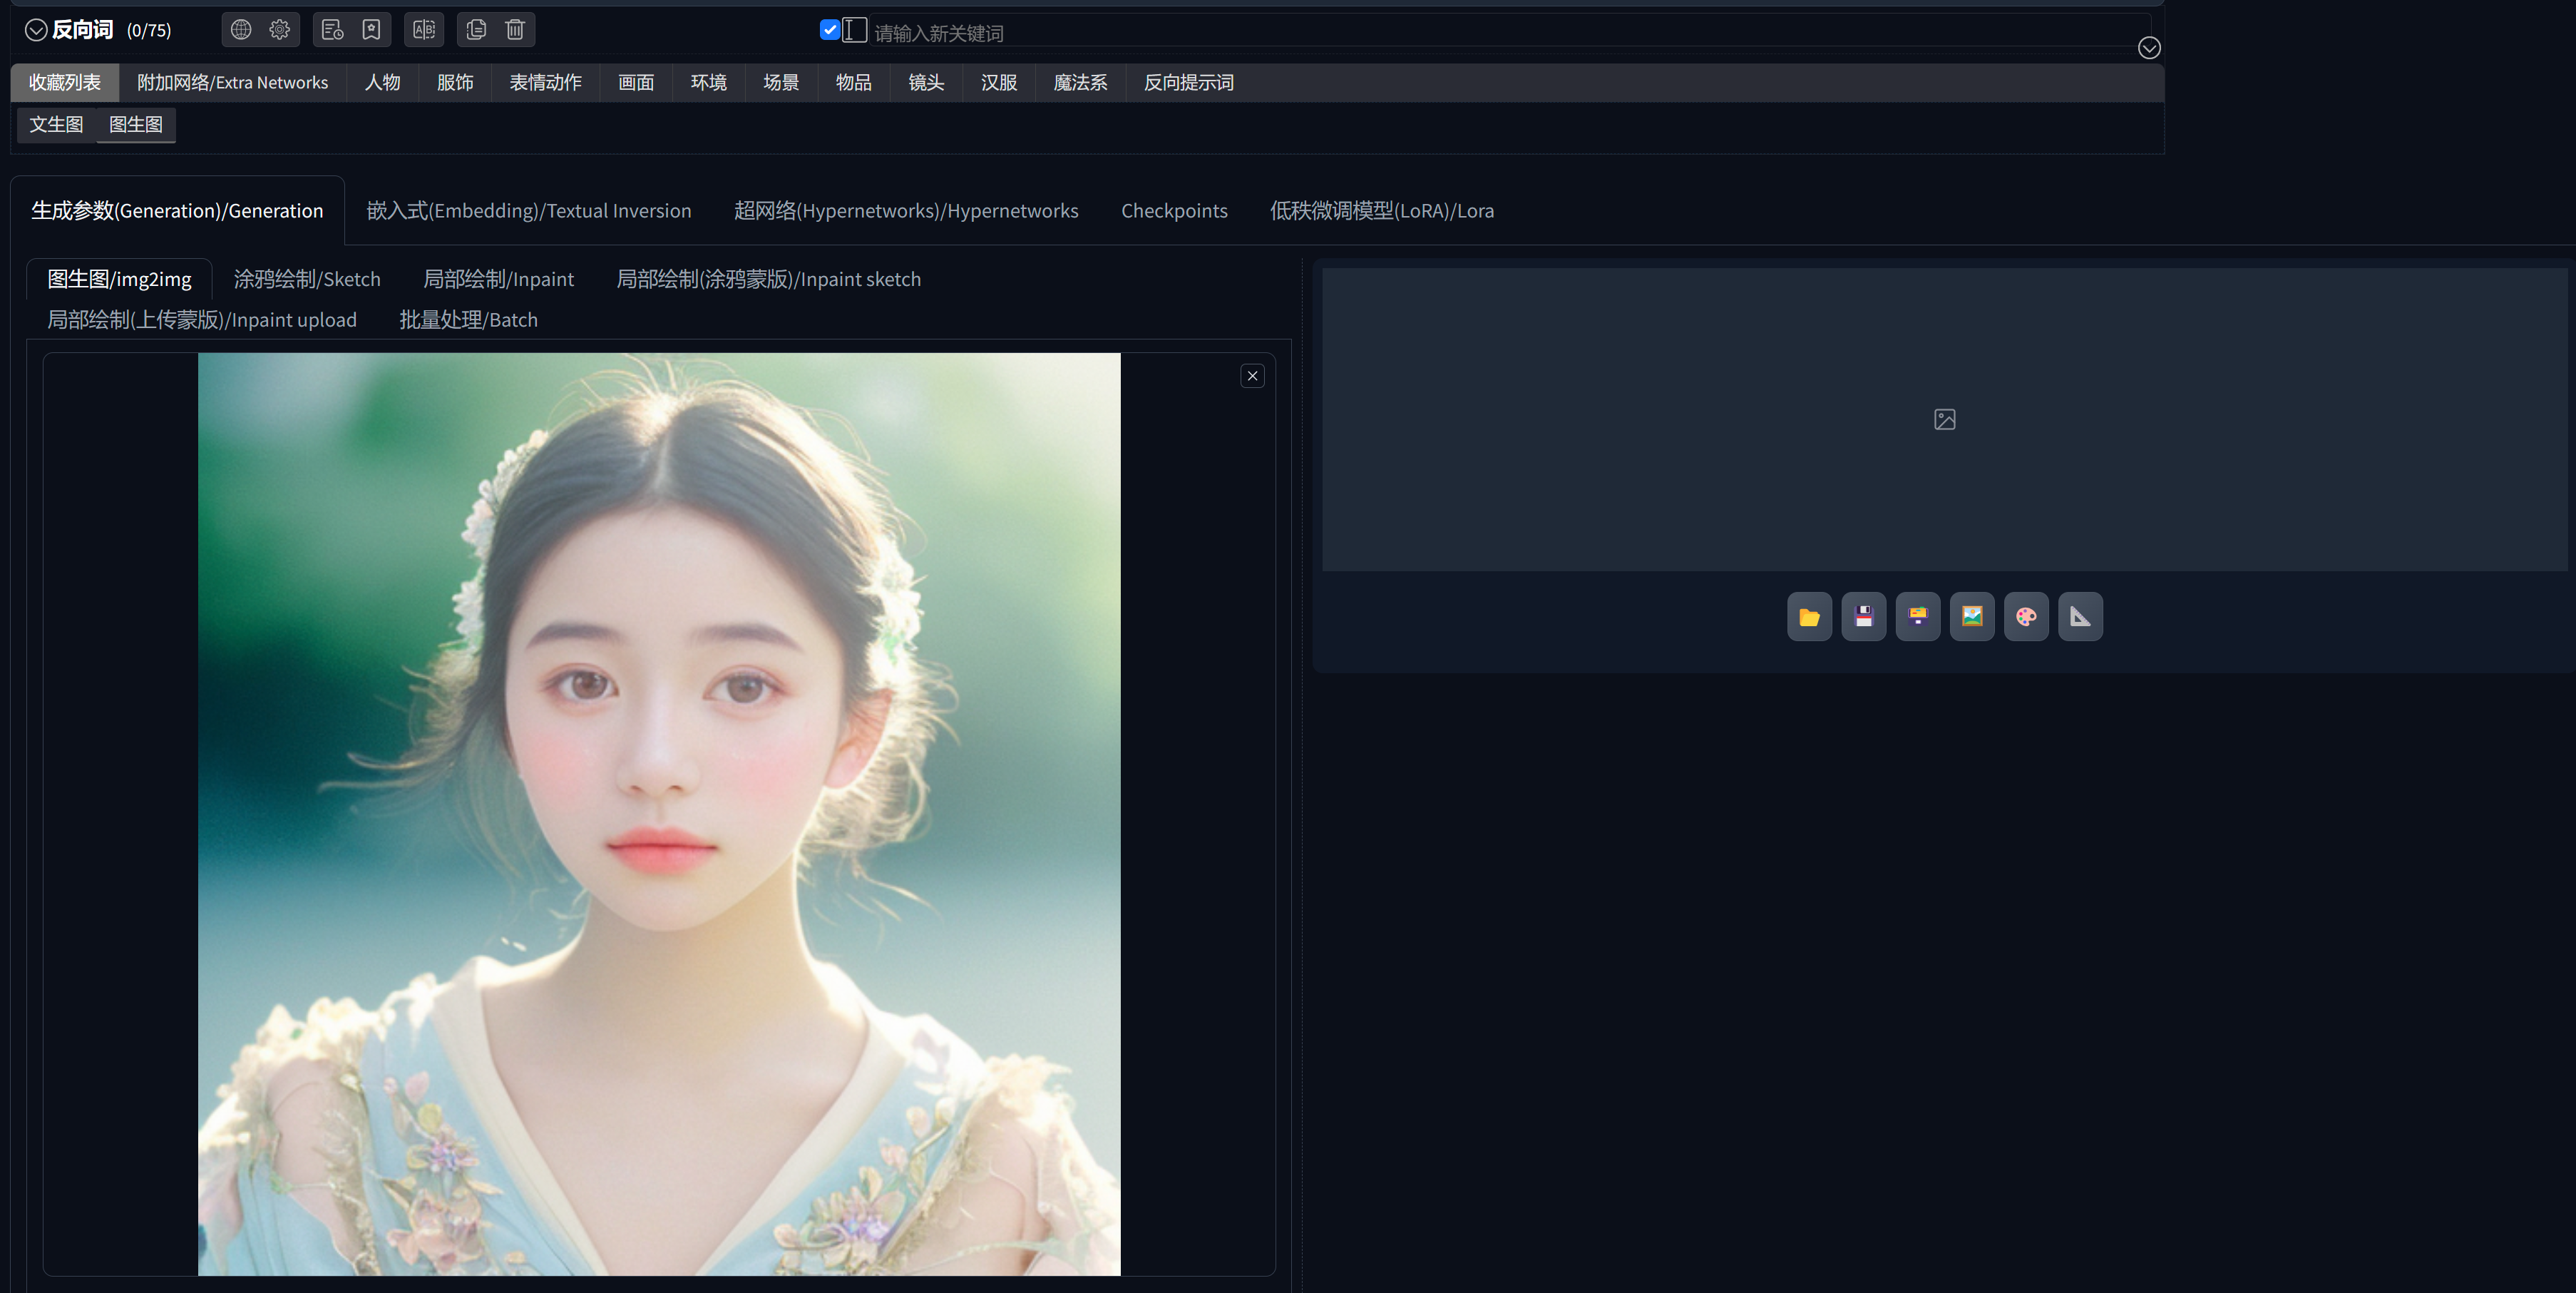Select the 反向提示词 category tab
Image resolution: width=2576 pixels, height=1293 pixels.
pos(1188,83)
